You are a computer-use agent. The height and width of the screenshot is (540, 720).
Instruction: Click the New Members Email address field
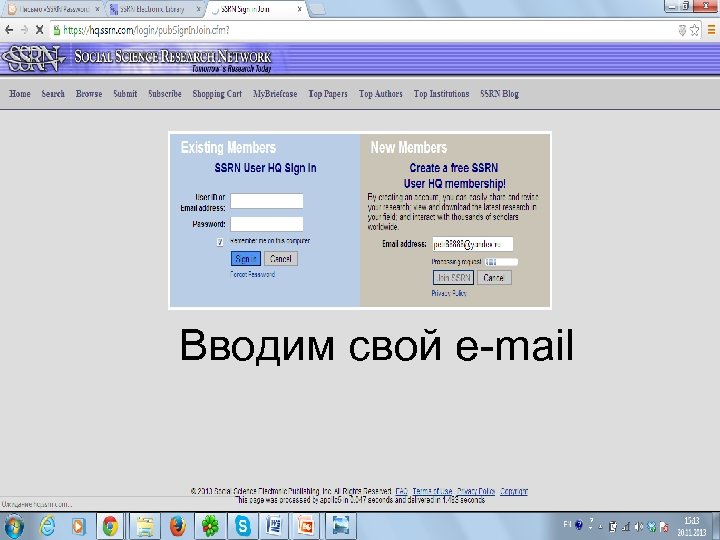(x=472, y=244)
